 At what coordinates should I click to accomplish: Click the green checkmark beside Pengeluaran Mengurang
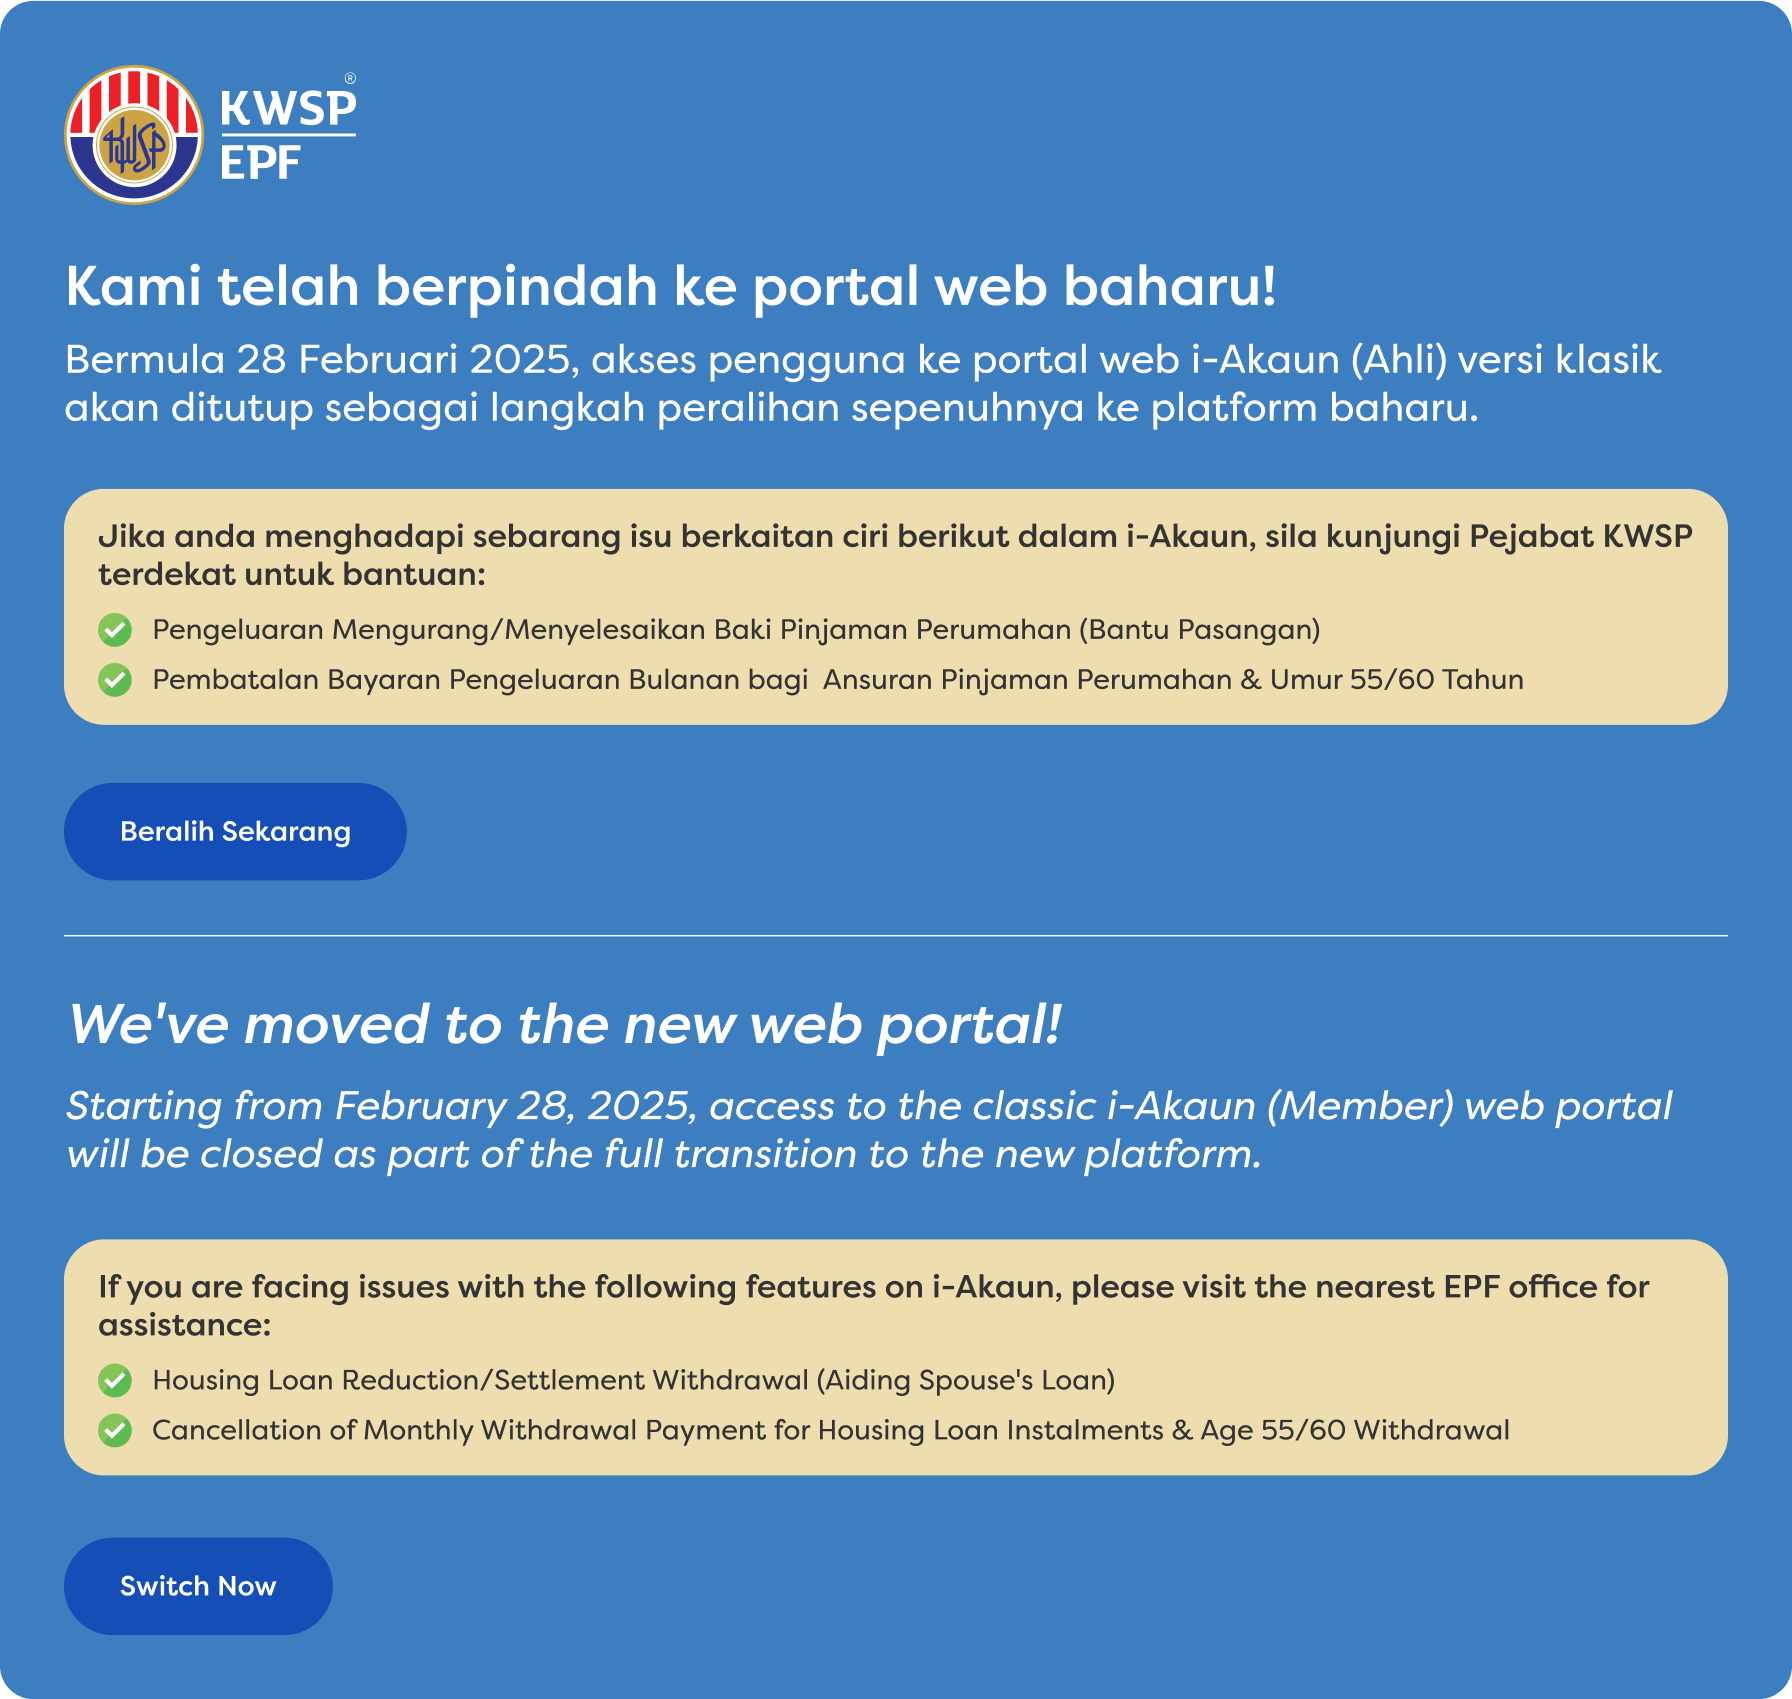(115, 630)
